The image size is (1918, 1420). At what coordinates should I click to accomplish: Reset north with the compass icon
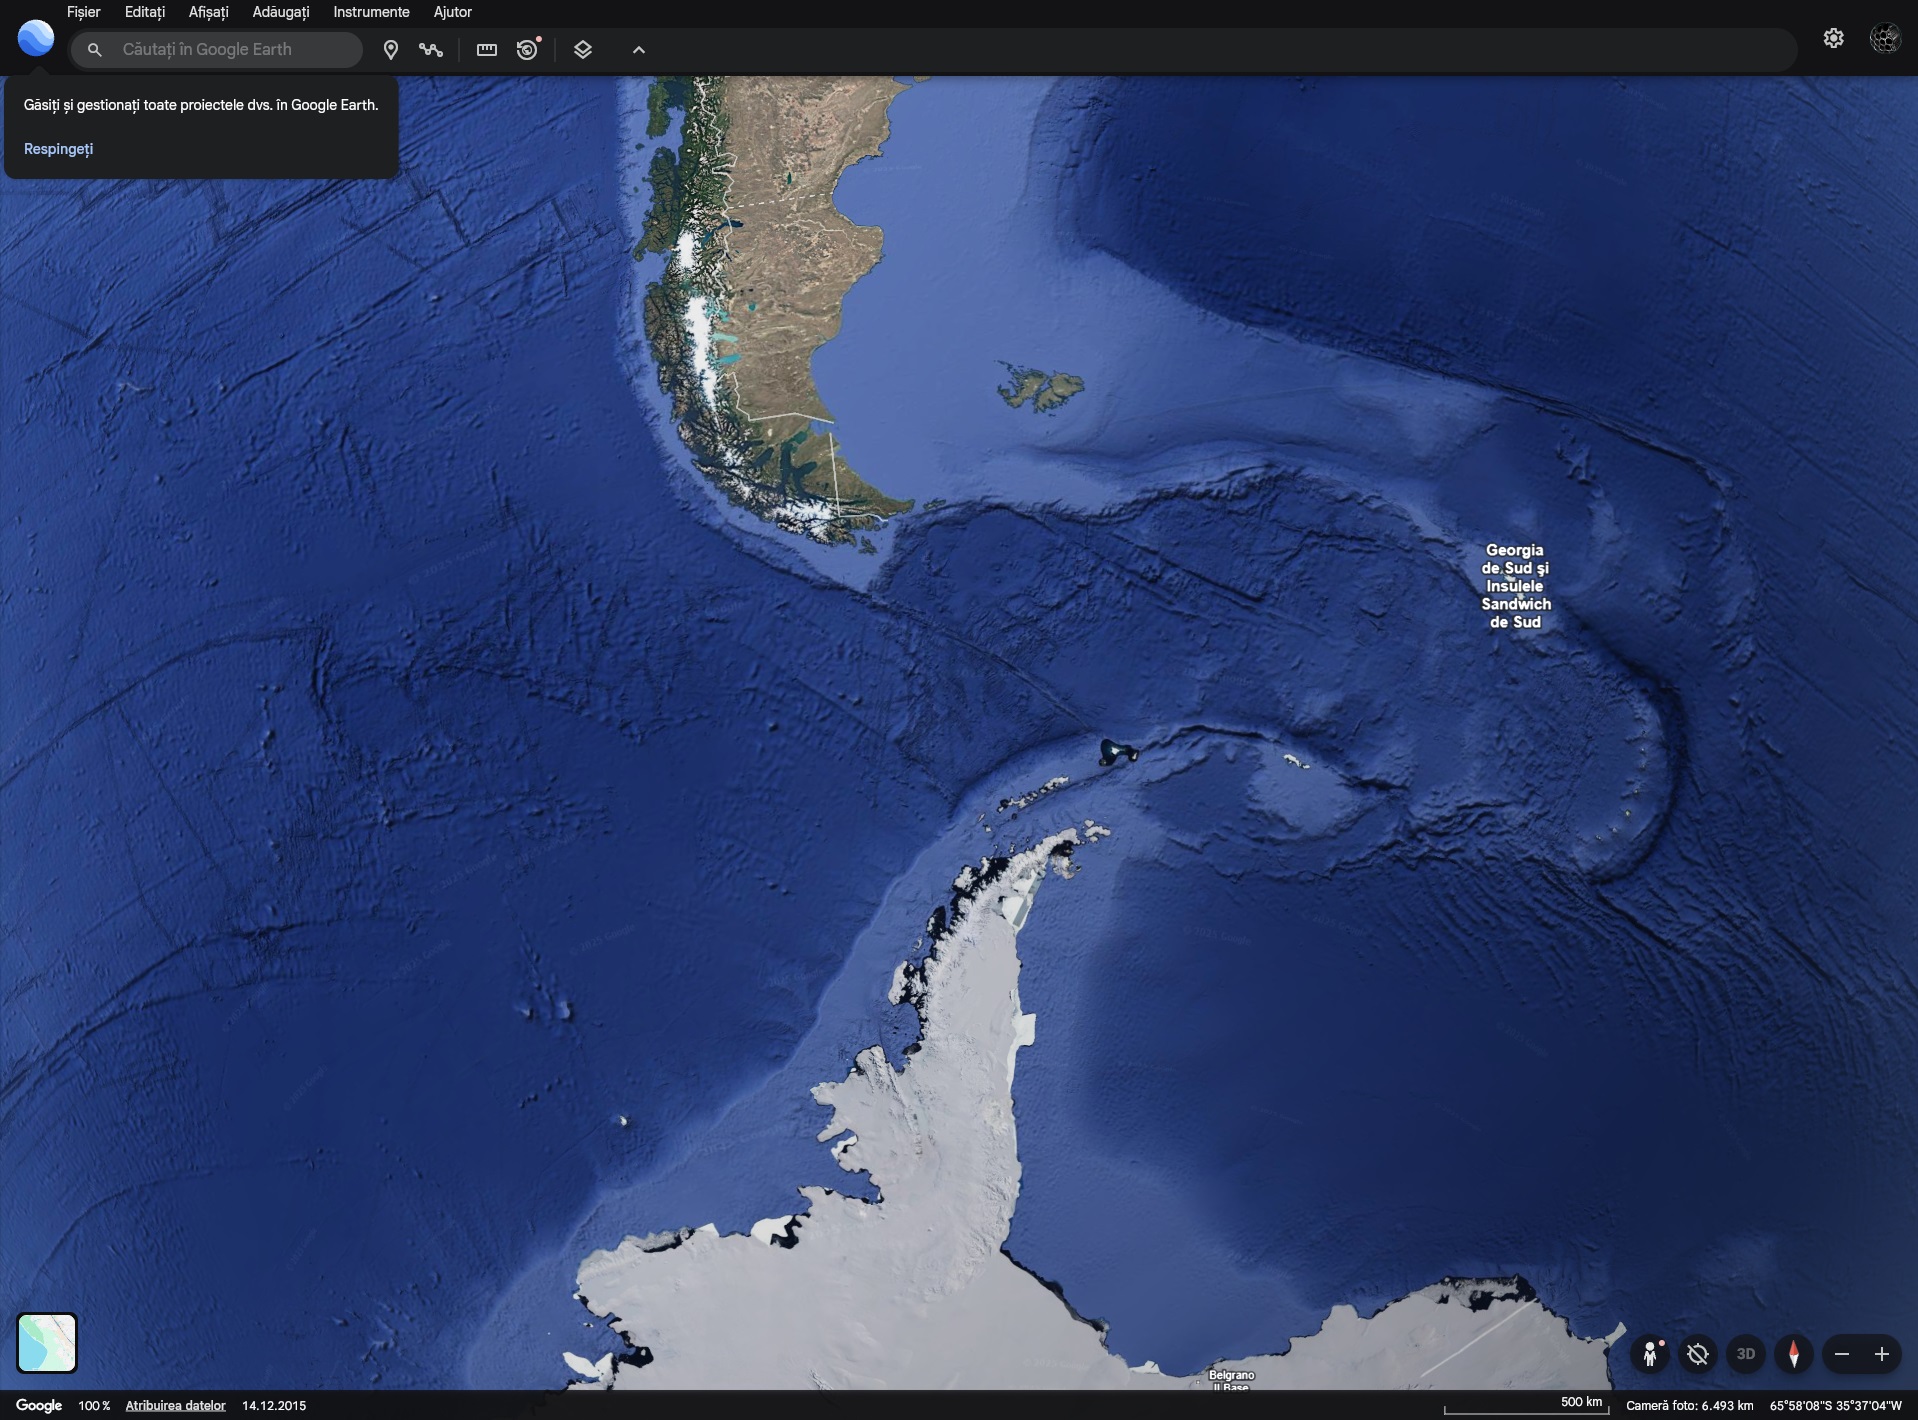tap(1794, 1354)
